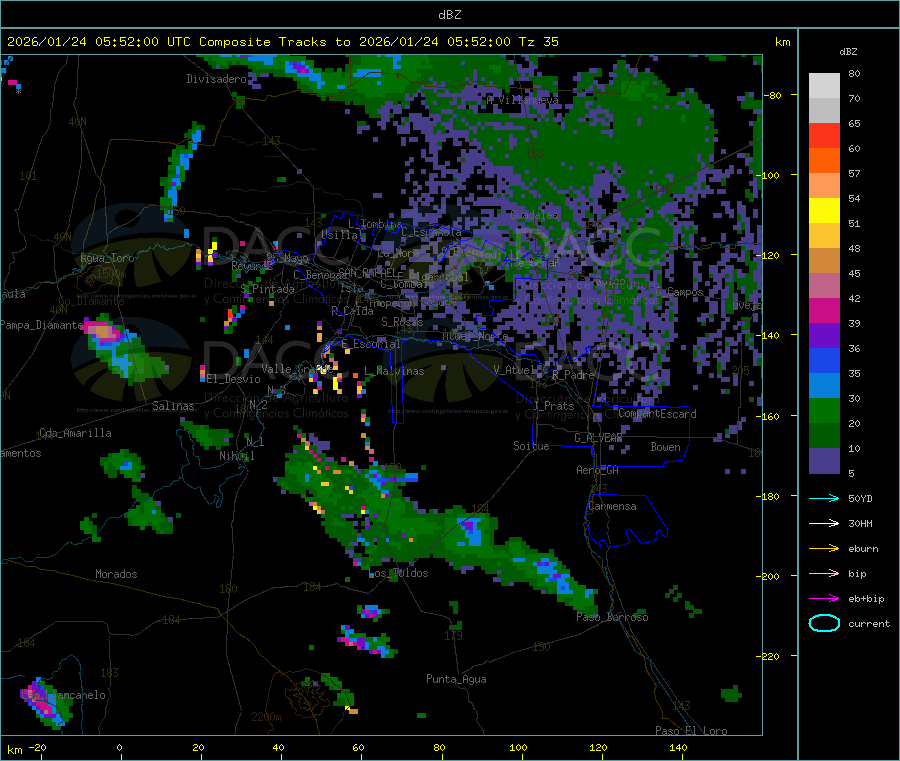Click the yellow Composite Tracks timestamp line
The width and height of the screenshot is (900, 761).
pos(282,42)
